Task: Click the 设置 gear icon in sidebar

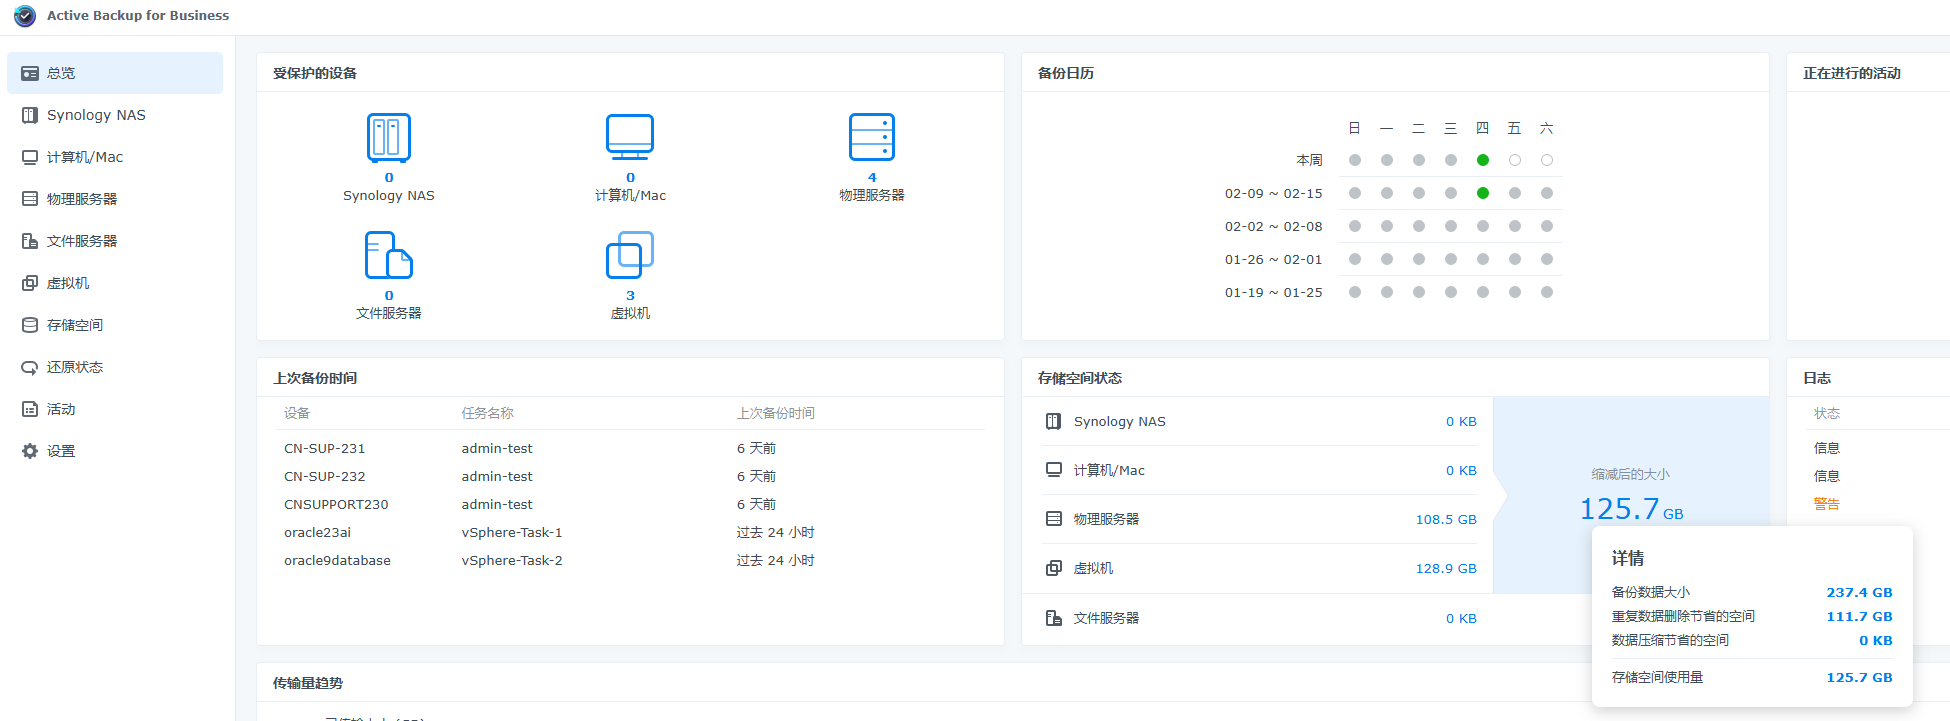Action: (30, 451)
